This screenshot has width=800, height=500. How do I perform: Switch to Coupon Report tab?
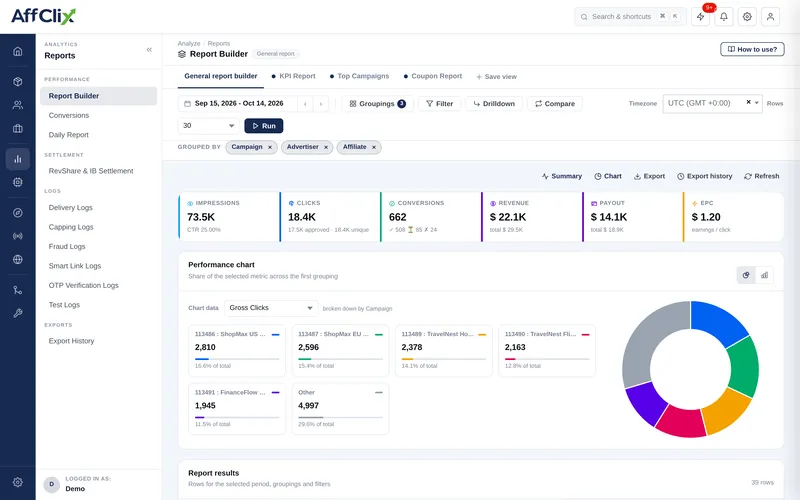[433, 76]
